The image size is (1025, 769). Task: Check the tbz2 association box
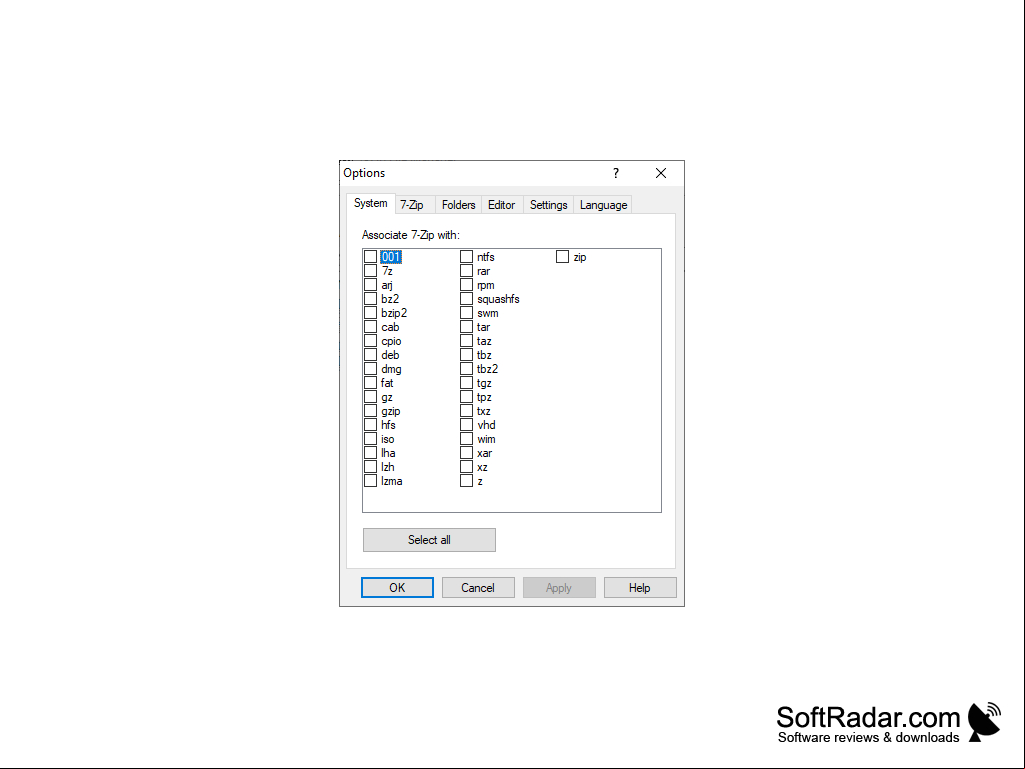tap(467, 369)
